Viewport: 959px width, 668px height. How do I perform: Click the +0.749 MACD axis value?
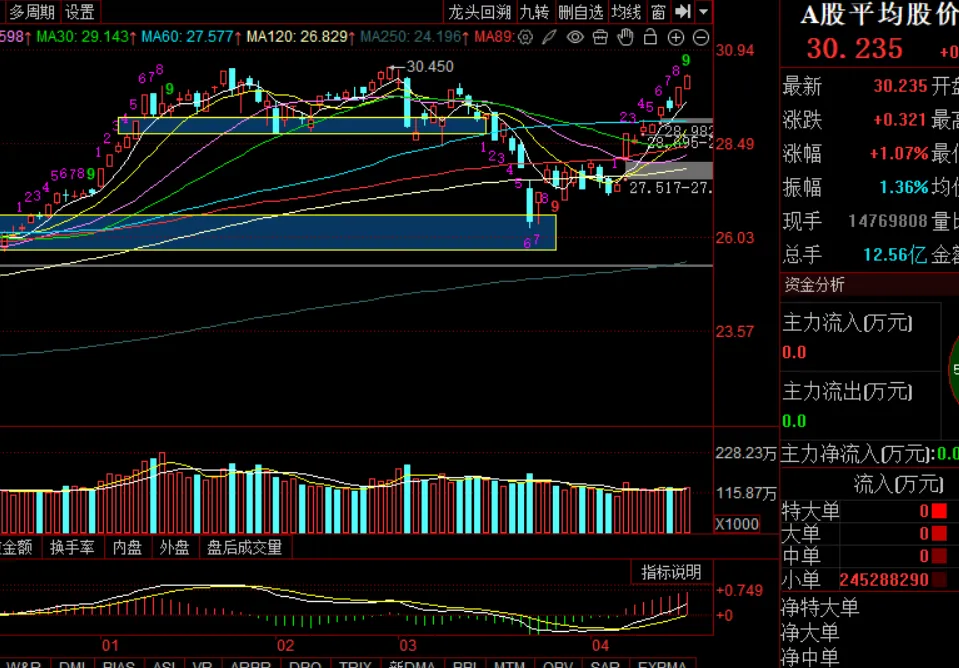click(739, 591)
